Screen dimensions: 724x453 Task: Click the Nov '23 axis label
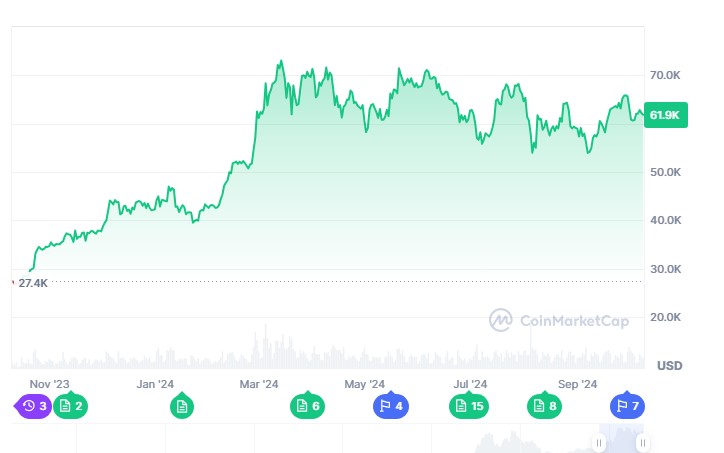pyautogui.click(x=49, y=384)
